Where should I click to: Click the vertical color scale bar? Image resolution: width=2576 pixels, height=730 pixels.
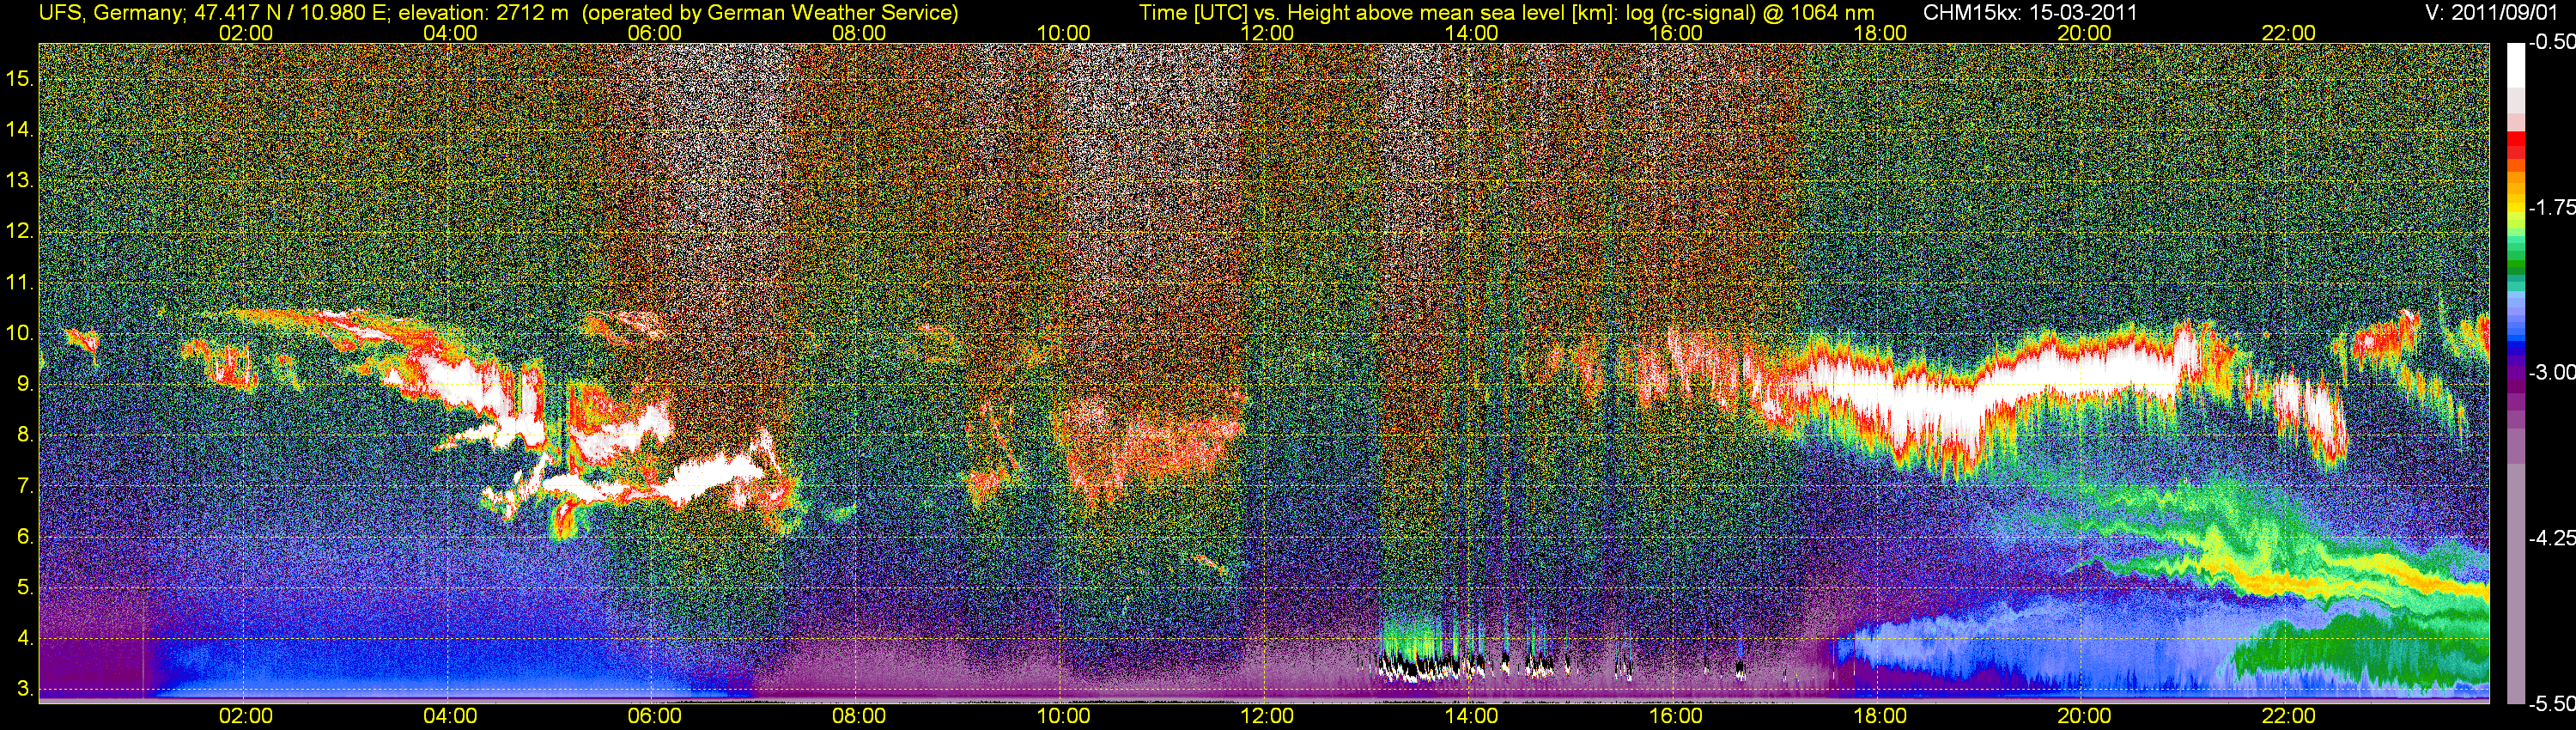click(x=2515, y=372)
